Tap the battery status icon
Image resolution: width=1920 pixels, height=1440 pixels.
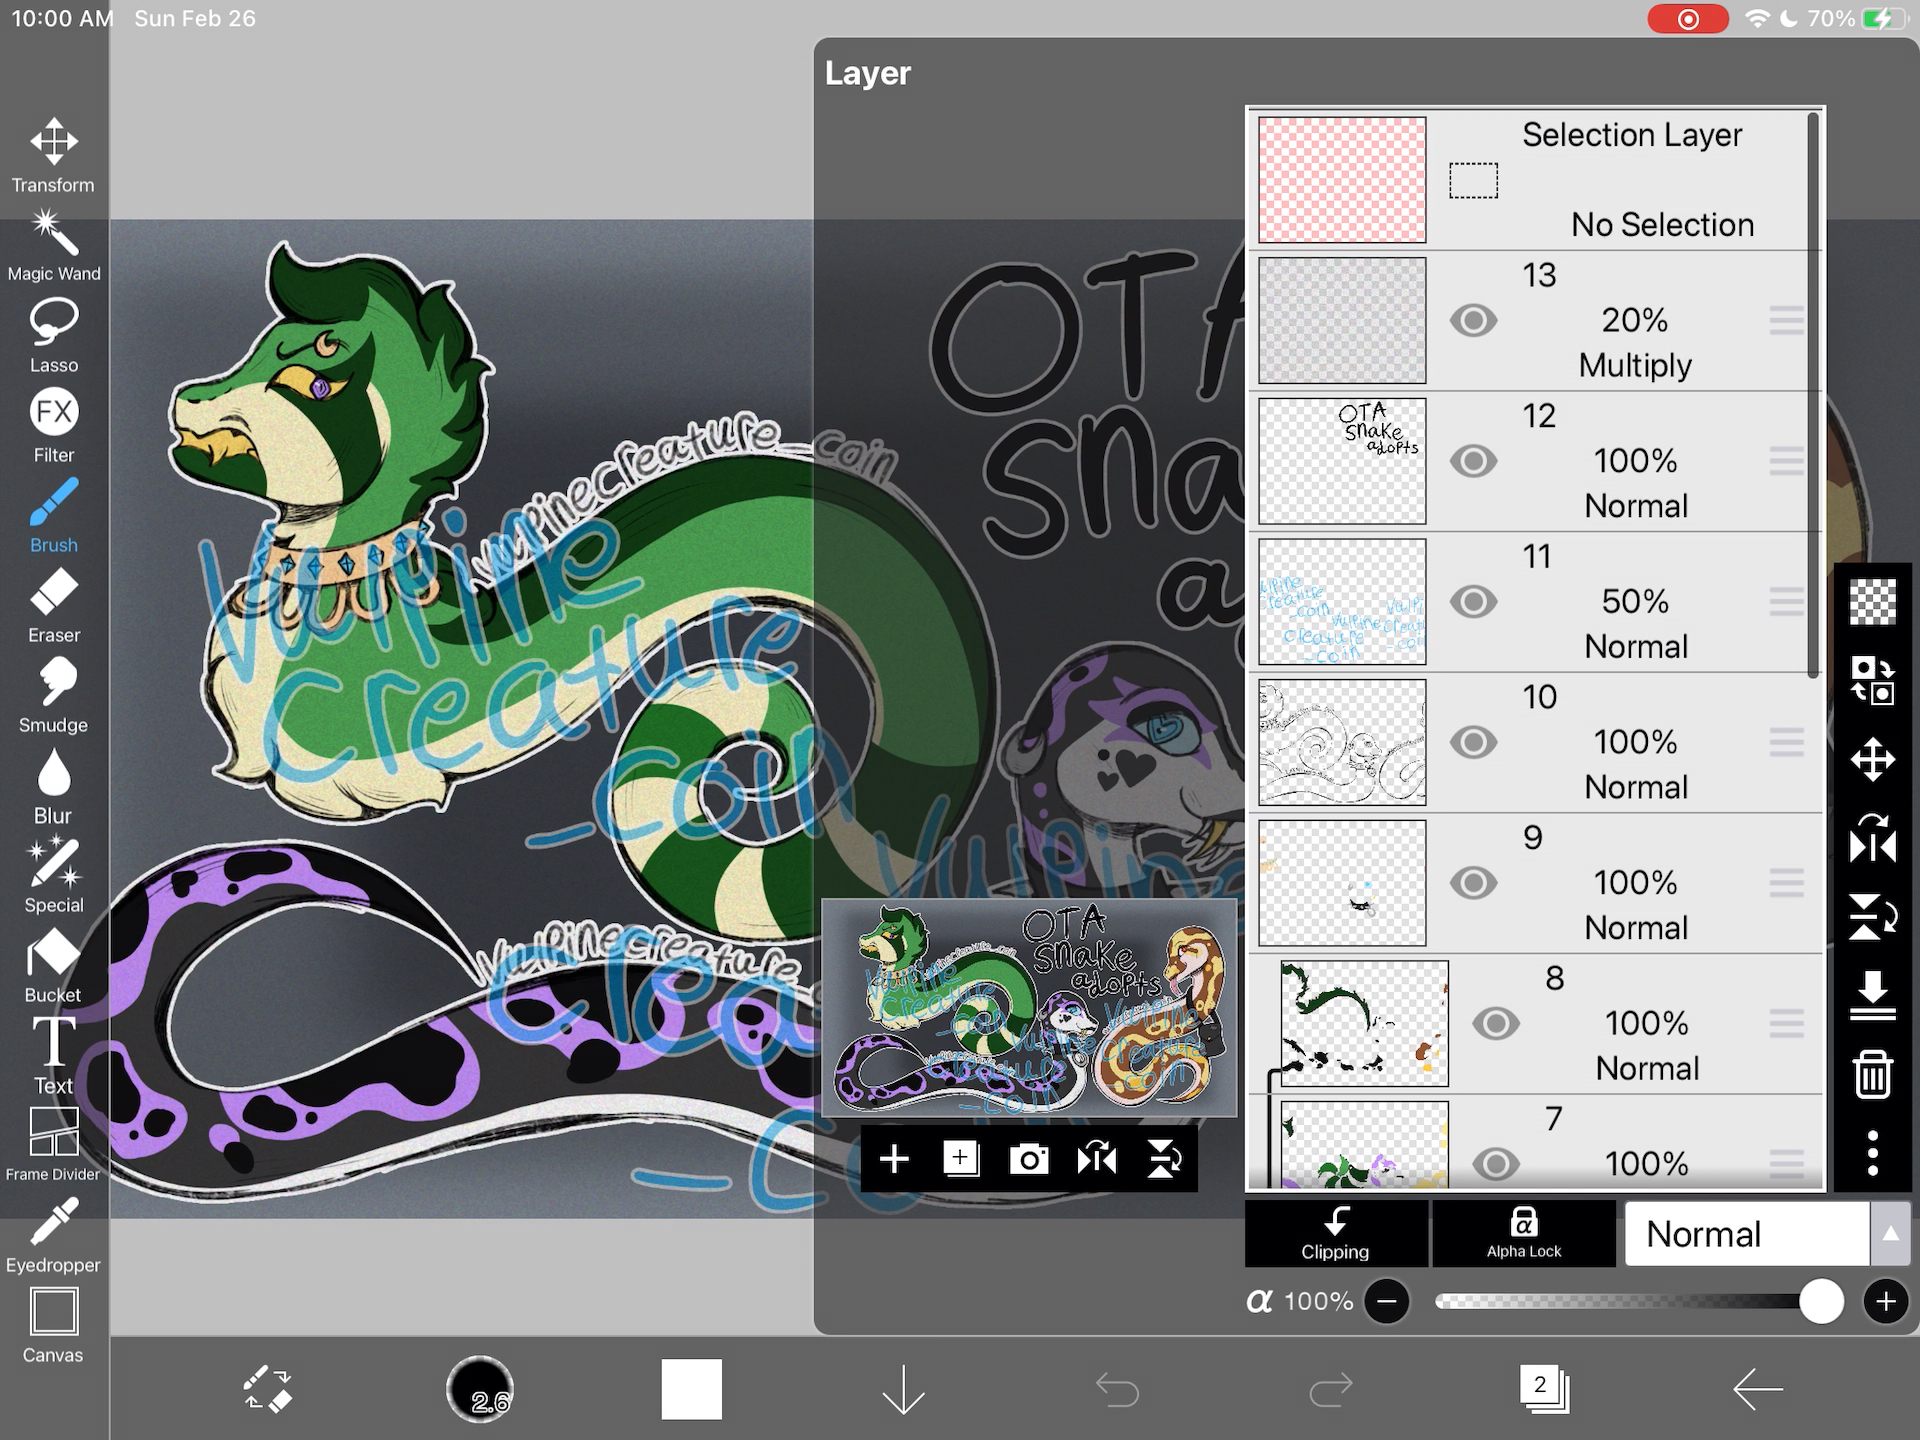[x=1883, y=19]
